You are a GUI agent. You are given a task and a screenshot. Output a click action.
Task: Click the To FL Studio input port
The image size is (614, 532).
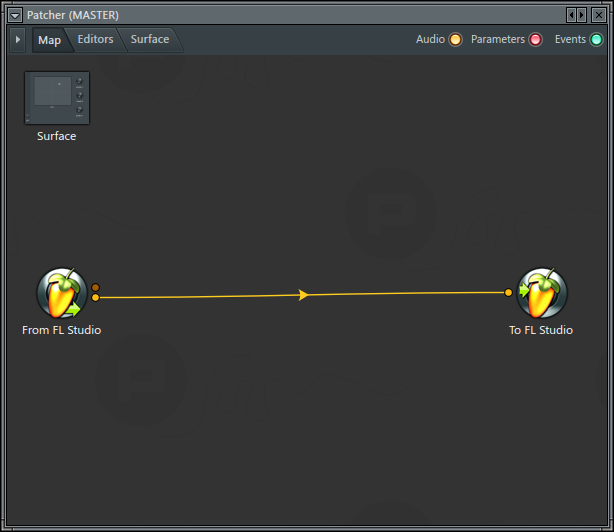[x=508, y=292]
